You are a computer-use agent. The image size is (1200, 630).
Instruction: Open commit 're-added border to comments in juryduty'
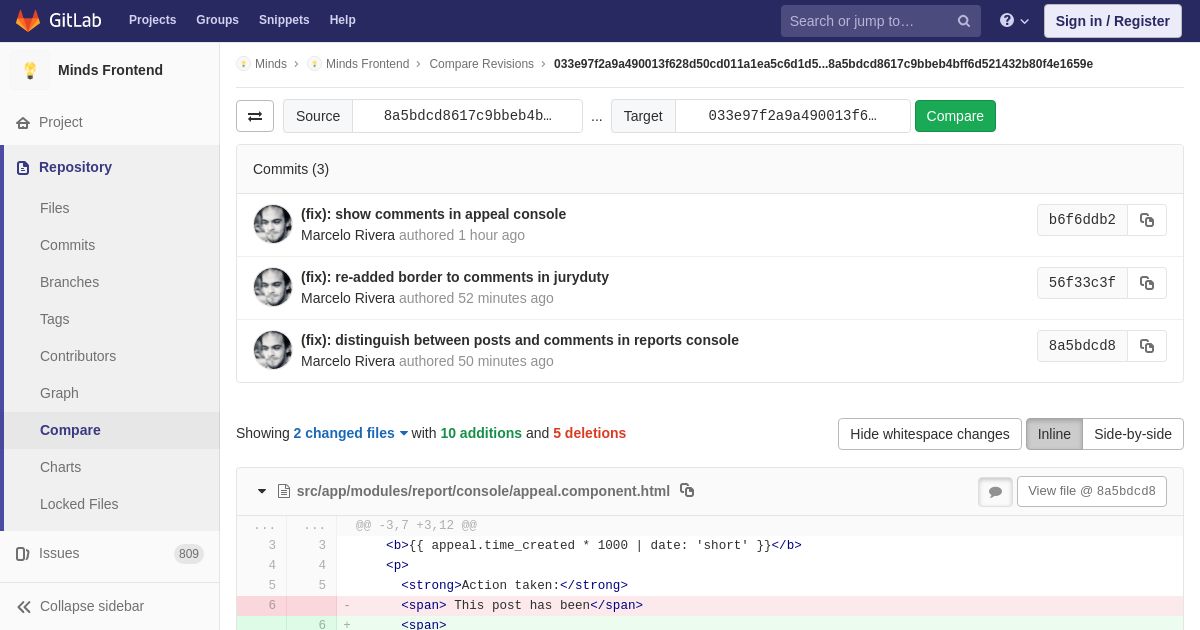click(455, 277)
